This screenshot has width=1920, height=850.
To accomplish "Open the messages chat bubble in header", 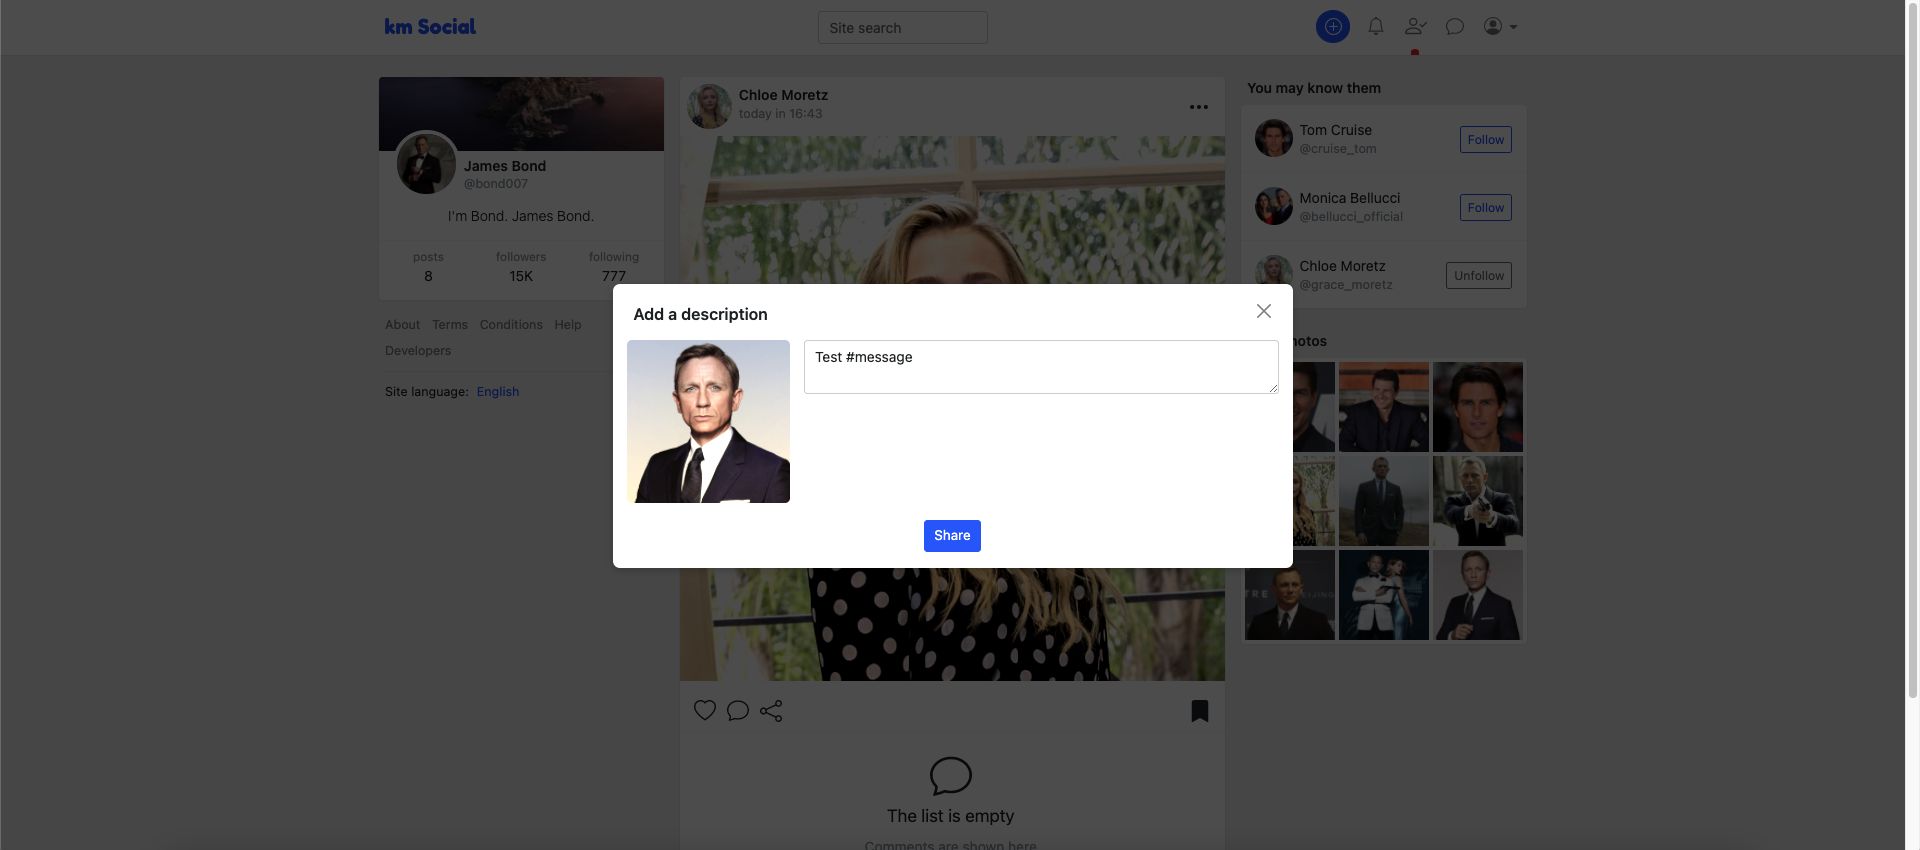I will pyautogui.click(x=1455, y=27).
